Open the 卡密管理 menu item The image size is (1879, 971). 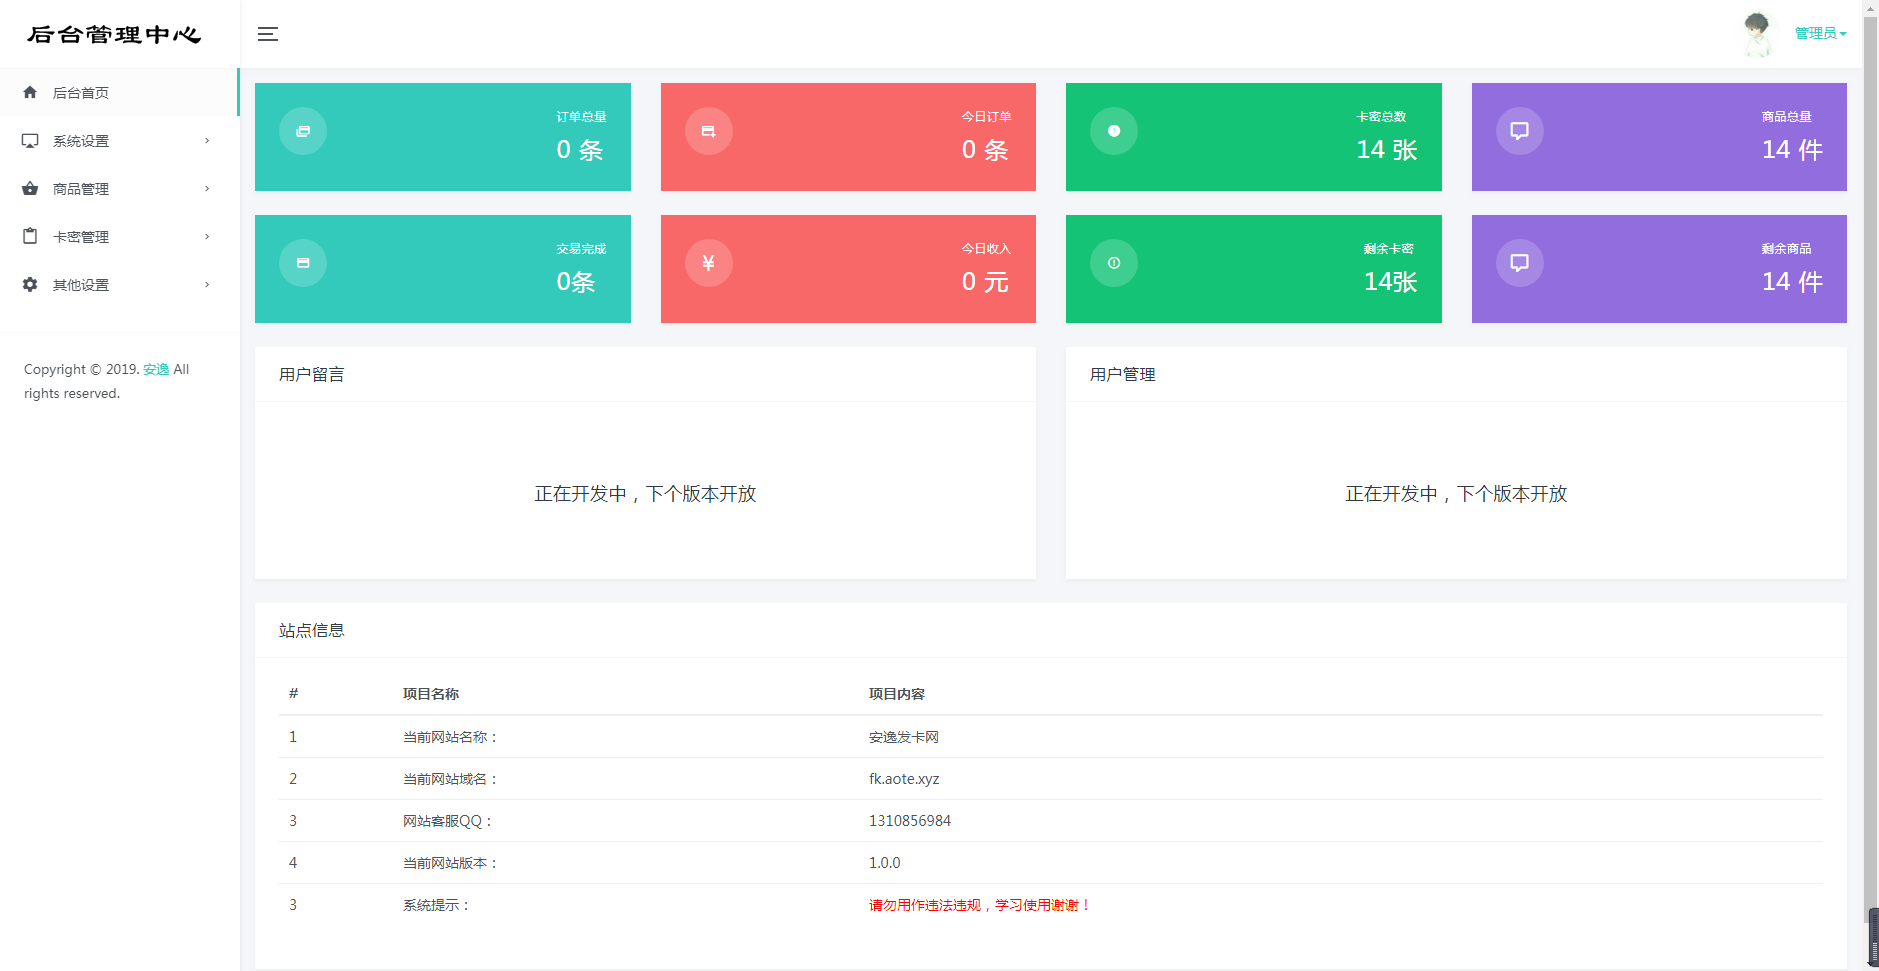point(119,237)
